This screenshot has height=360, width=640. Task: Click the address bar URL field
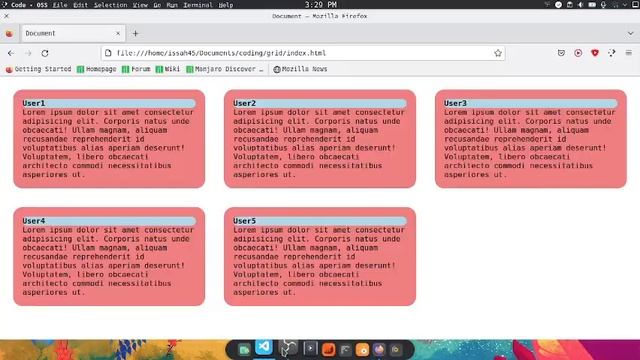(x=302, y=53)
